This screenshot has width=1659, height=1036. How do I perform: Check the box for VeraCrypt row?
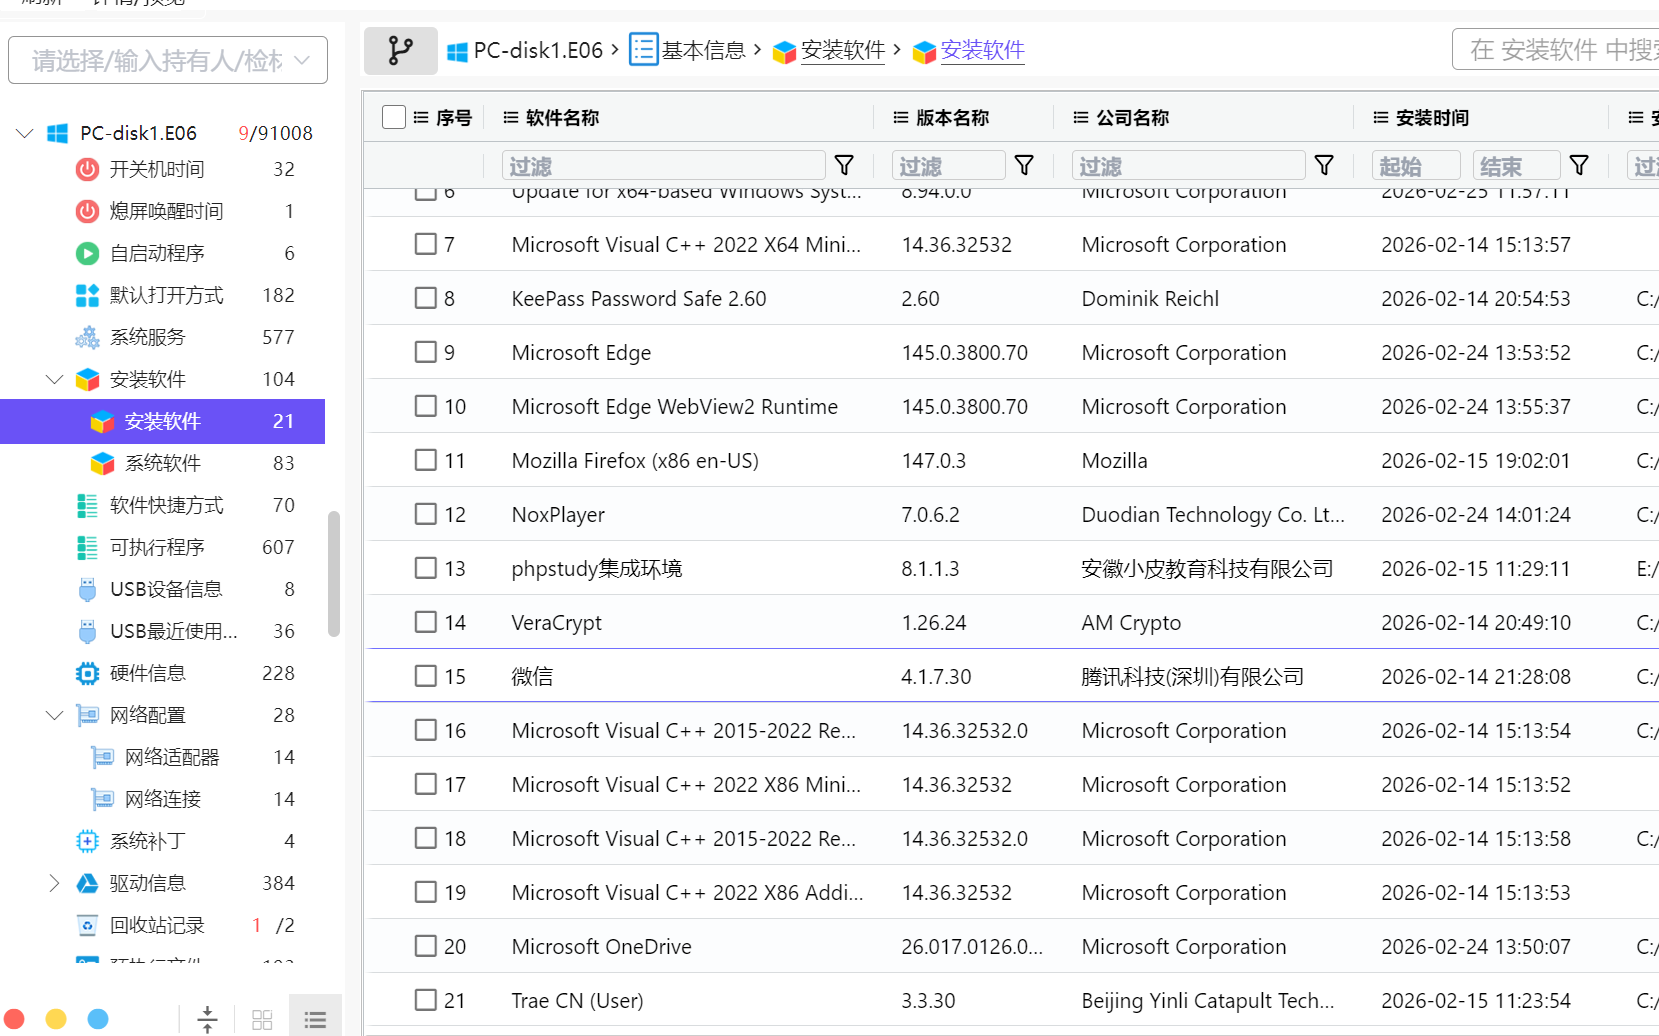(426, 622)
